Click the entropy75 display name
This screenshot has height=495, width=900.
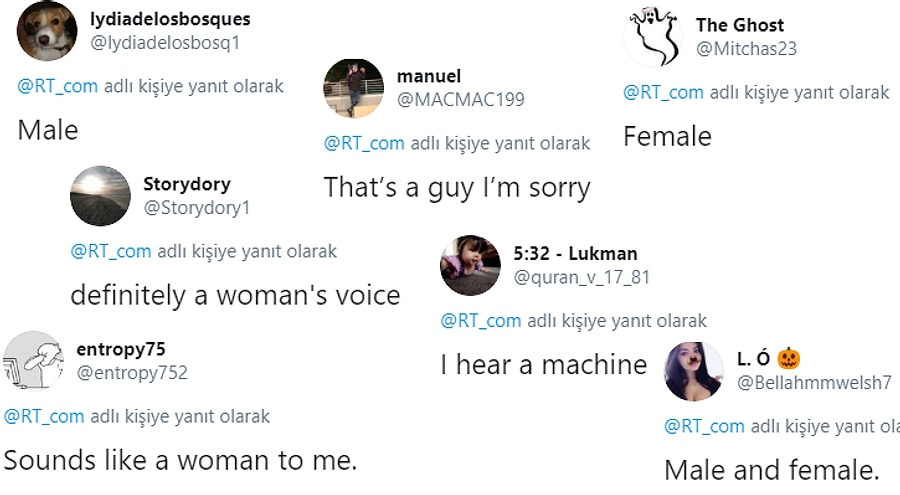coord(120,349)
